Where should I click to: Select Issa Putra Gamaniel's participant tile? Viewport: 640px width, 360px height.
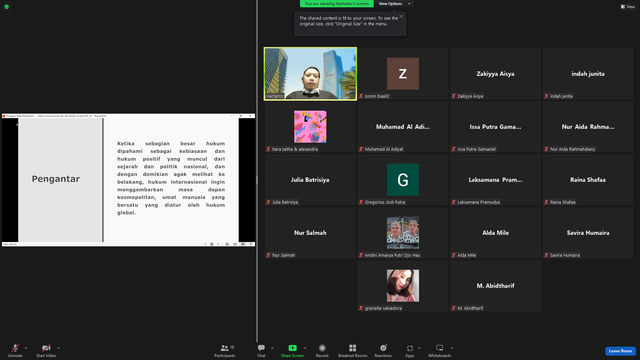(x=495, y=127)
